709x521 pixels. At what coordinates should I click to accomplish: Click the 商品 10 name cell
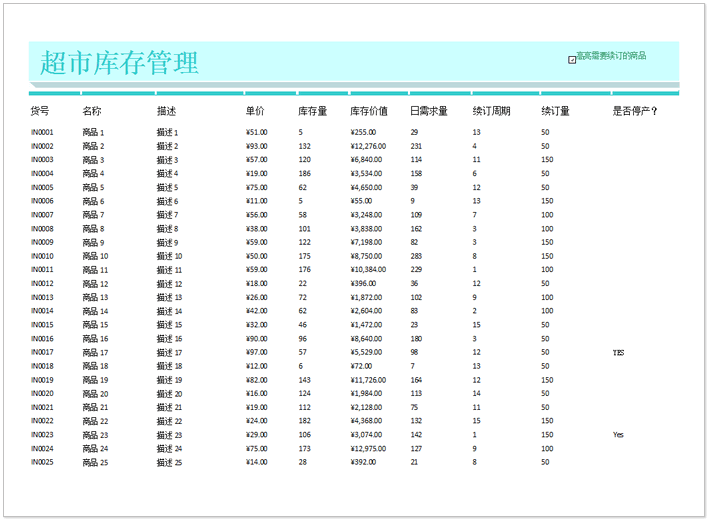click(95, 256)
